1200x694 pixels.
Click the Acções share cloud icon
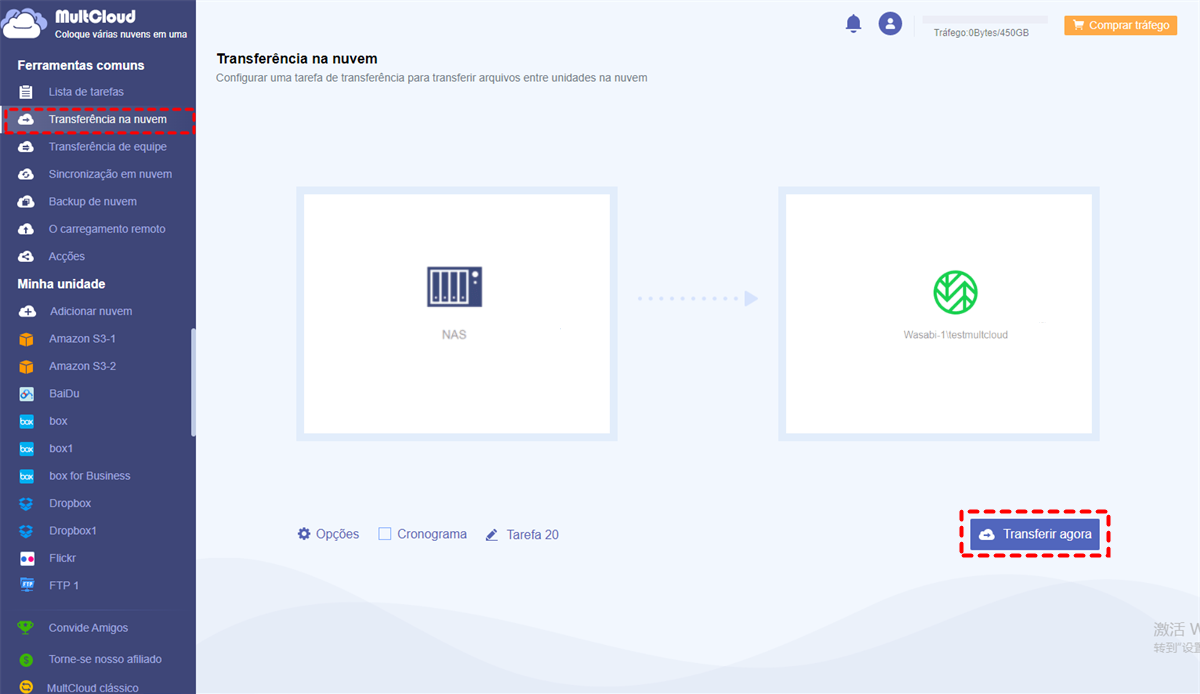[27, 257]
